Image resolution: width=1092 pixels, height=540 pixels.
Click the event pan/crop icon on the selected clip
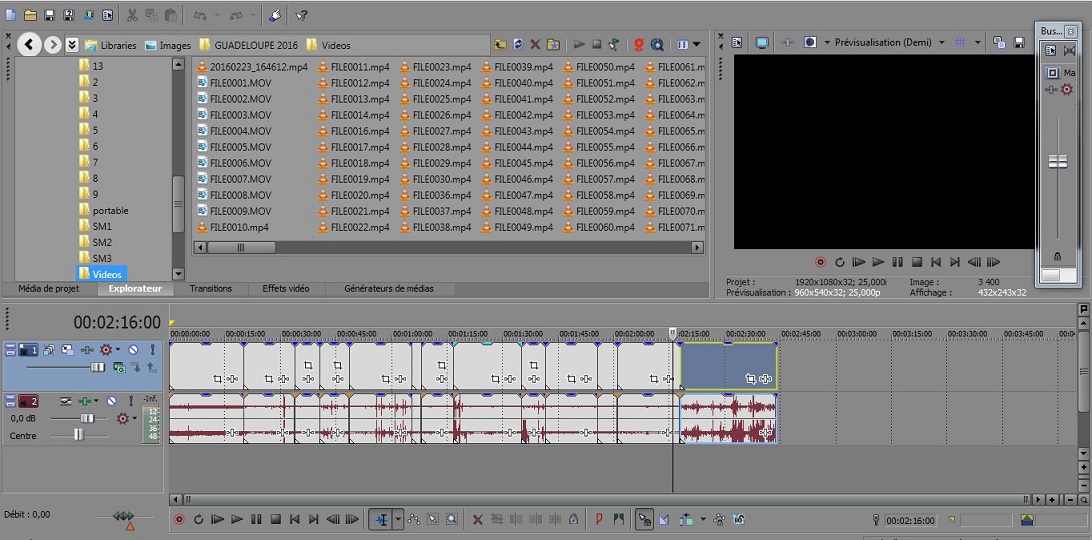pos(750,379)
